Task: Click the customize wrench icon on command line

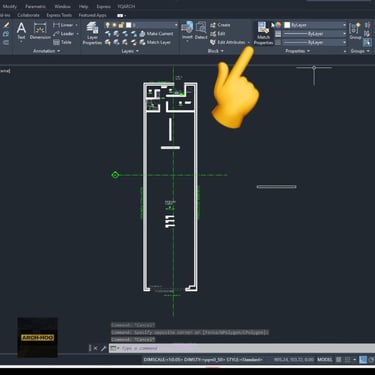Action: [x=103, y=348]
